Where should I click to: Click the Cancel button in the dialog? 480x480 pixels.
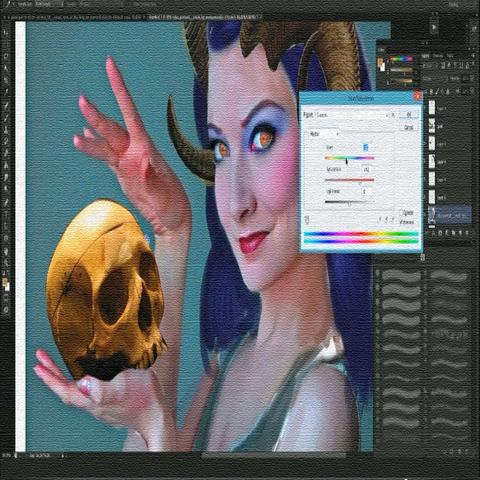[409, 127]
